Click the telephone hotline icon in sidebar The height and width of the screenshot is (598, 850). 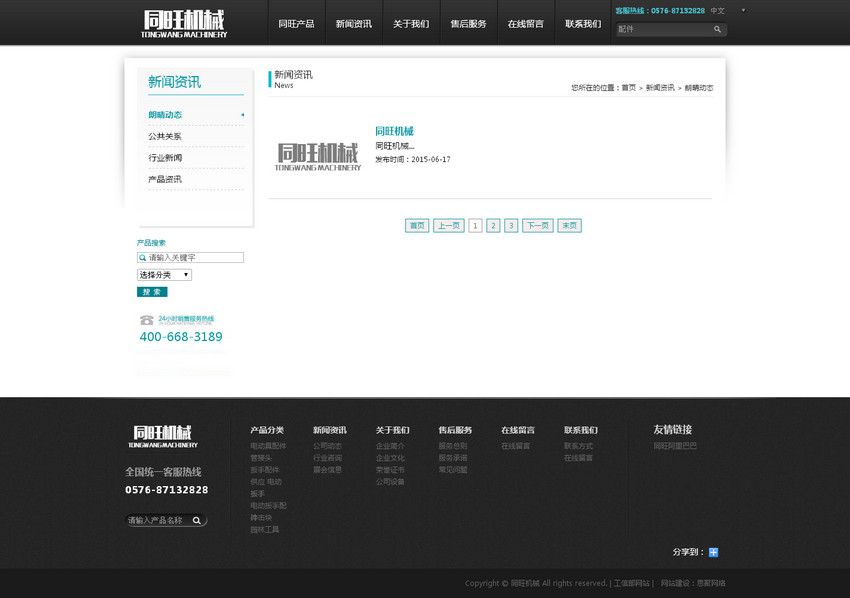click(x=147, y=320)
